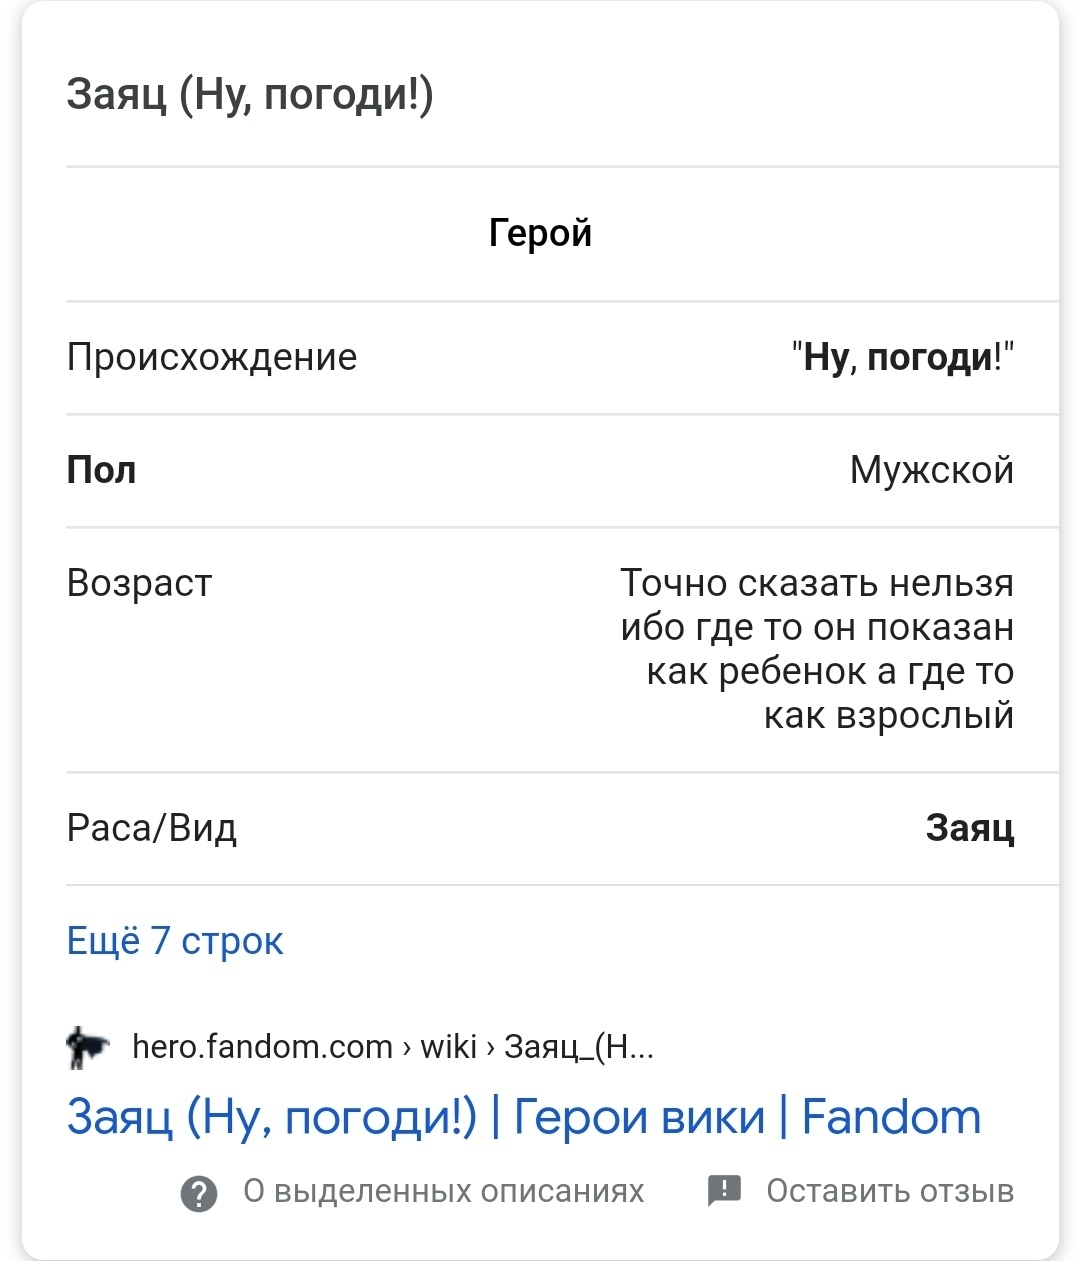Click the "Оставить отзыв" feedback button

[890, 1191]
